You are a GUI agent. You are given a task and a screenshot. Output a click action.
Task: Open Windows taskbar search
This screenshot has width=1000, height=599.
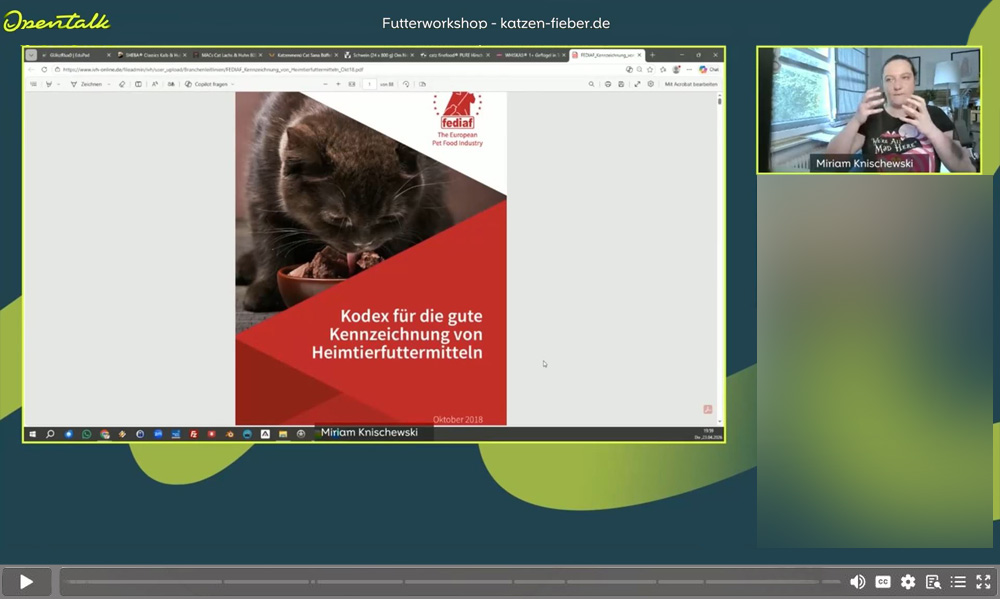click(50, 434)
